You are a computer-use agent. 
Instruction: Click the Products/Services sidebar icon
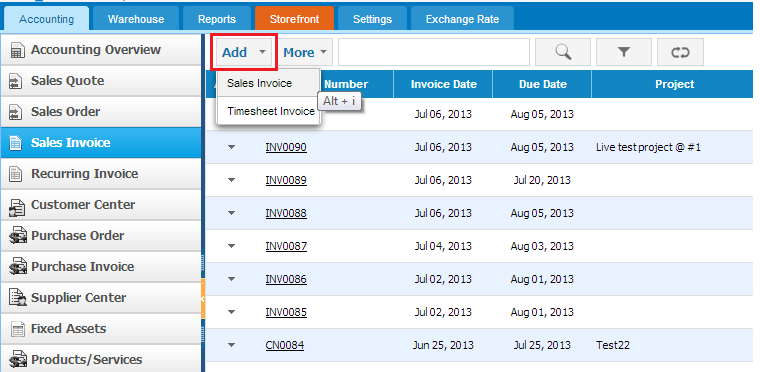tap(18, 360)
